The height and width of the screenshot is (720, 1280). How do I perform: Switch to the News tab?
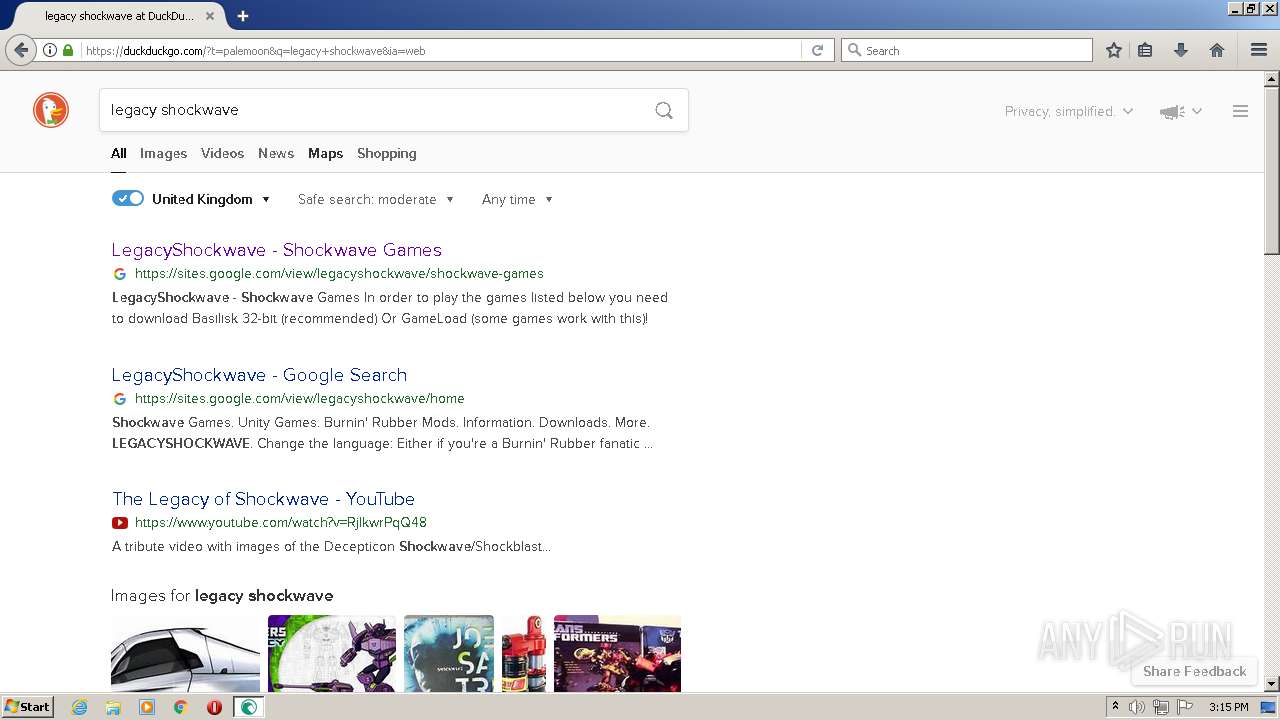point(276,153)
